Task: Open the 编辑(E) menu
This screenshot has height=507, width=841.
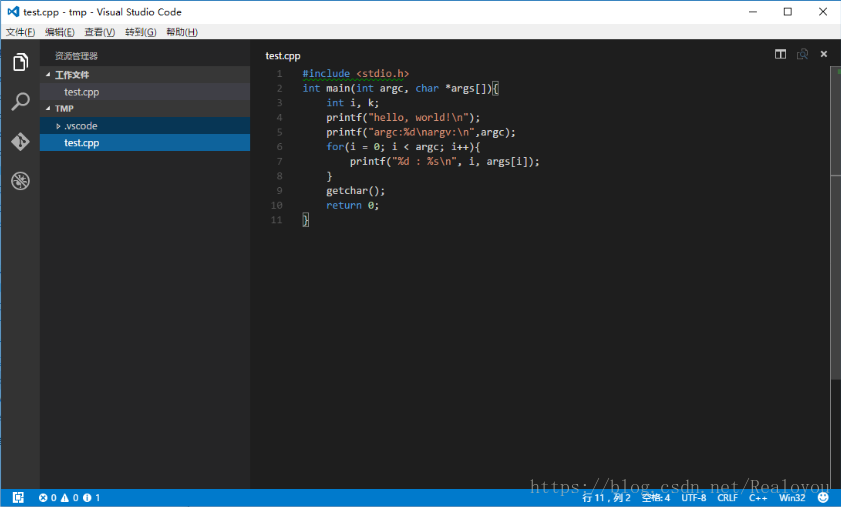Action: point(60,32)
